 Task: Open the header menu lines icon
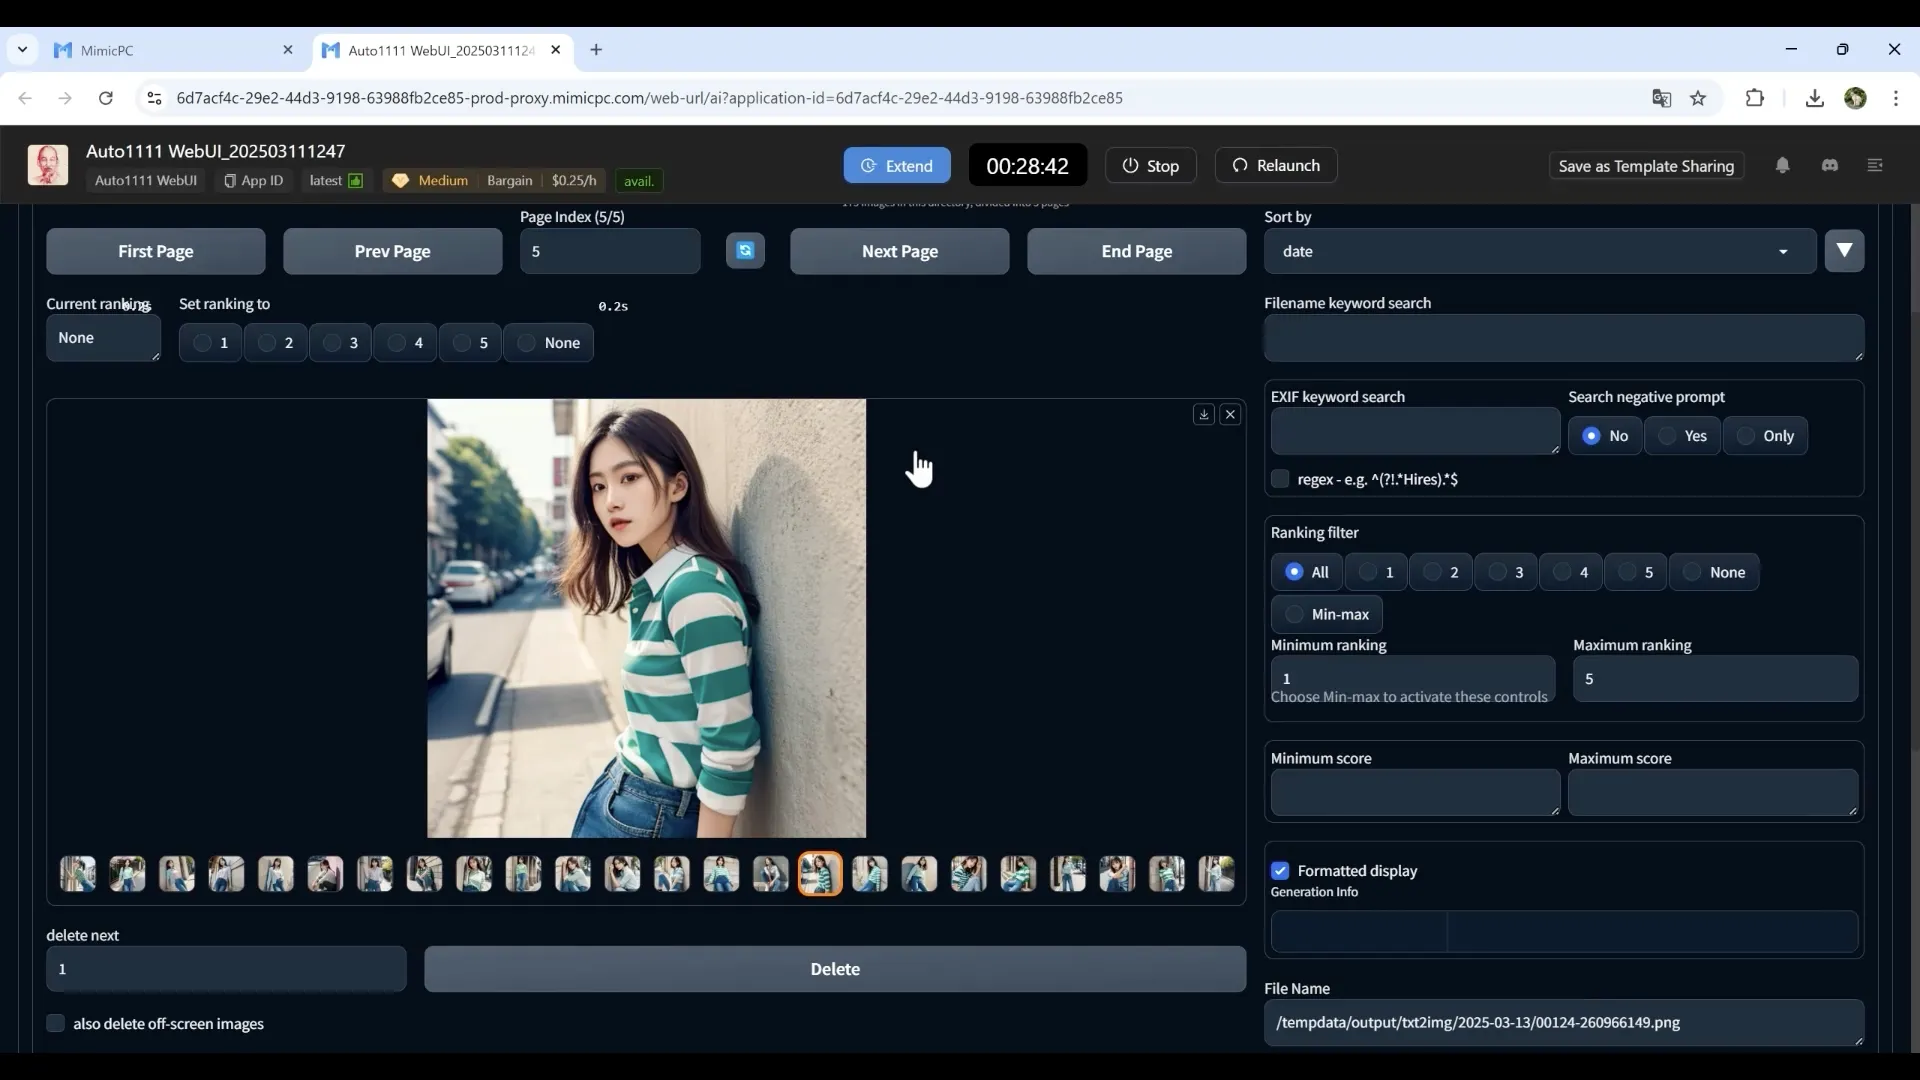pyautogui.click(x=1875, y=165)
